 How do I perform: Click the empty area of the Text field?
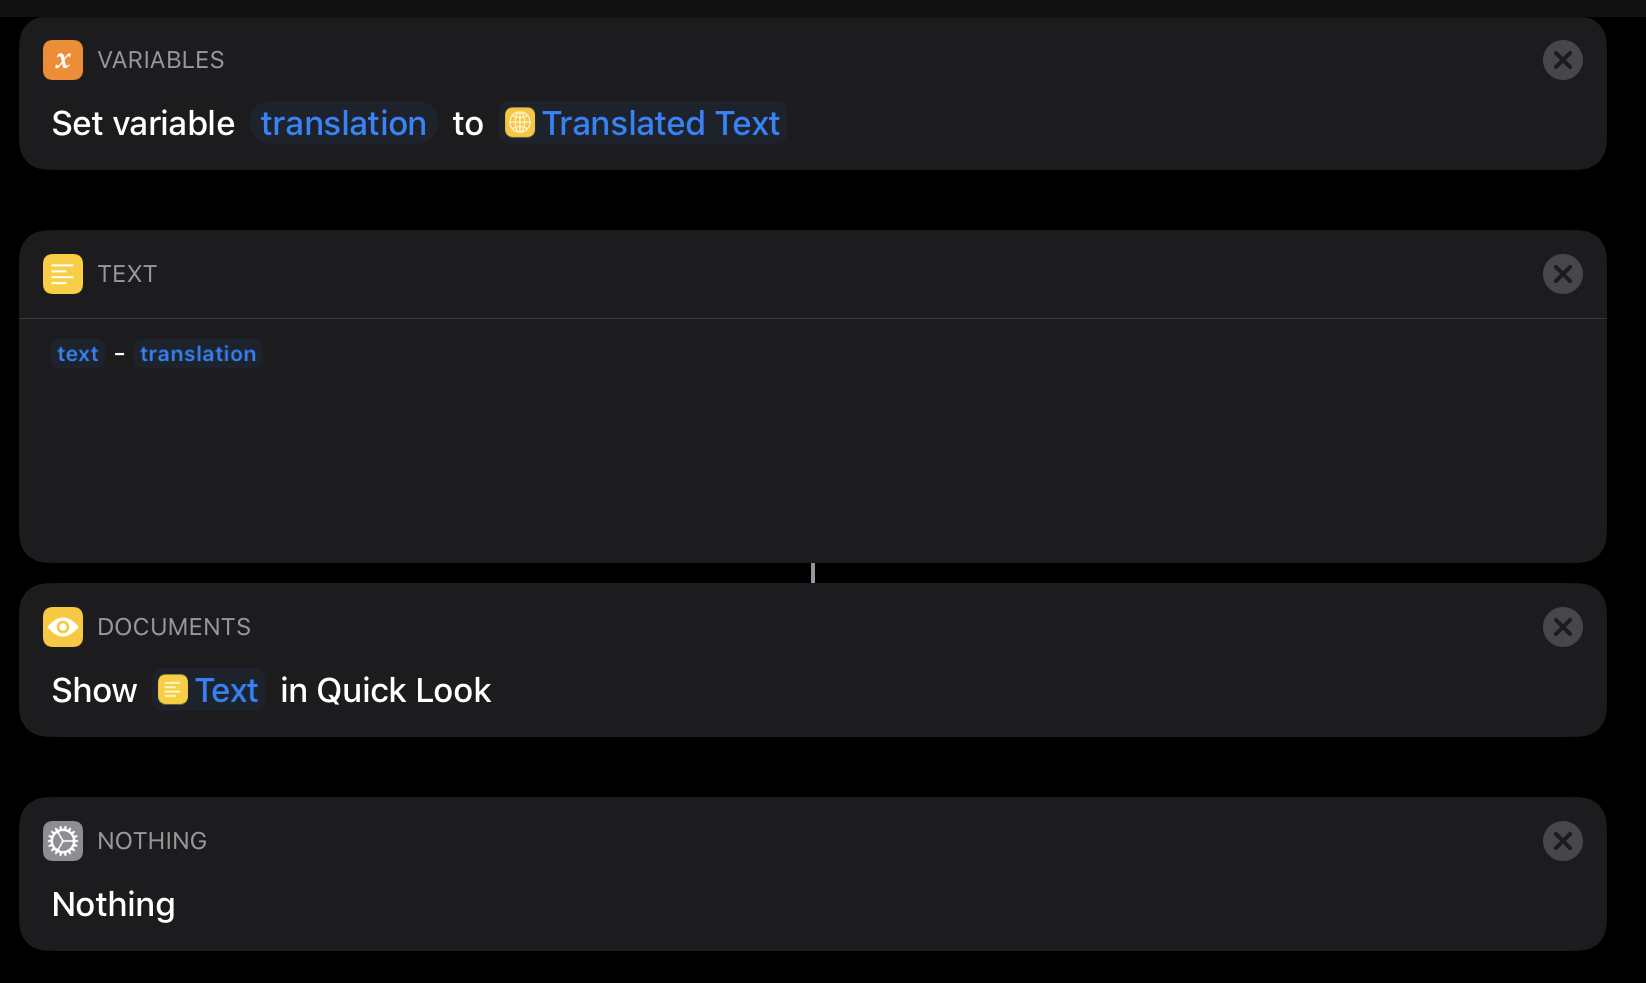pyautogui.click(x=800, y=460)
